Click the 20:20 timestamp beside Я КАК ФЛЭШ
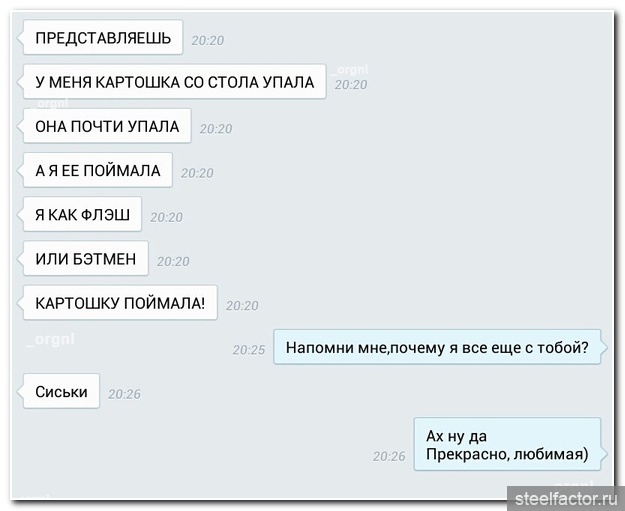 [166, 217]
